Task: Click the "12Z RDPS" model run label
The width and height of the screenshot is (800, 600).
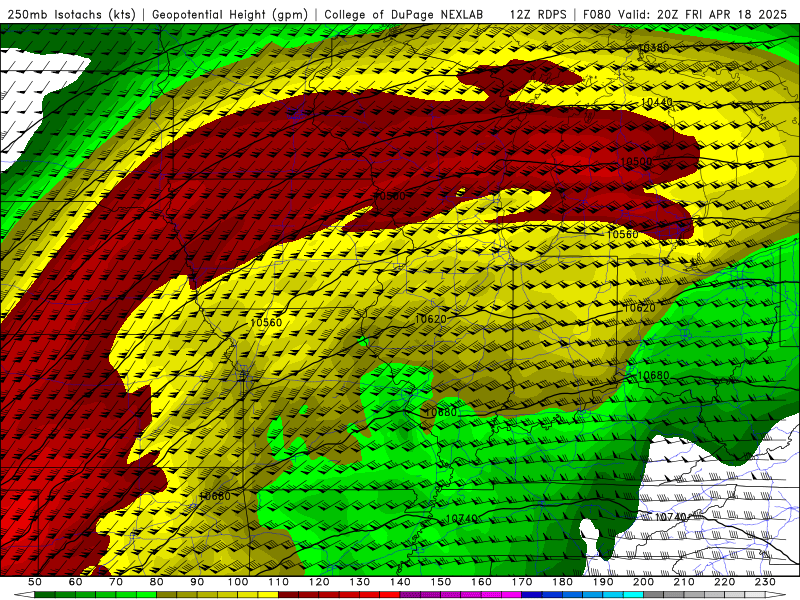Action: click(538, 14)
